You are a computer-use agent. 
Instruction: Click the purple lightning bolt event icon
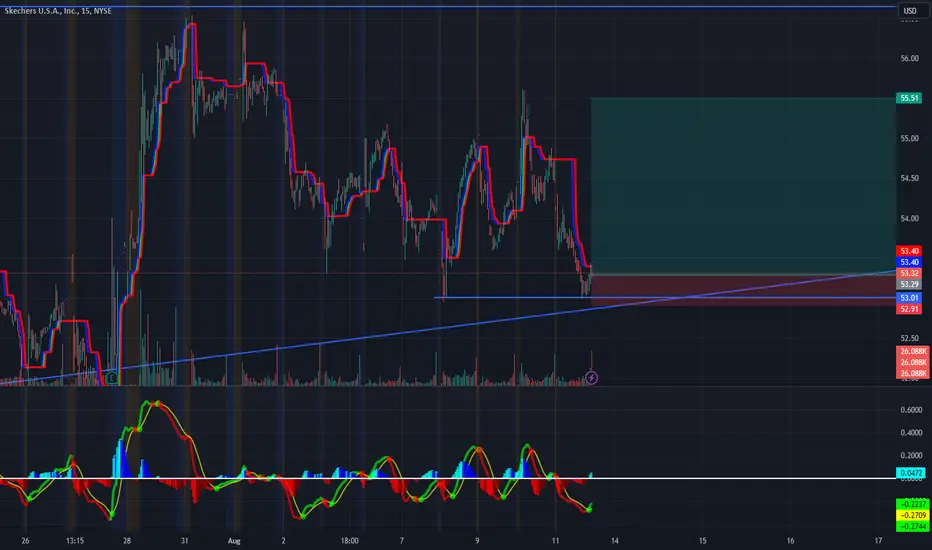coord(591,378)
